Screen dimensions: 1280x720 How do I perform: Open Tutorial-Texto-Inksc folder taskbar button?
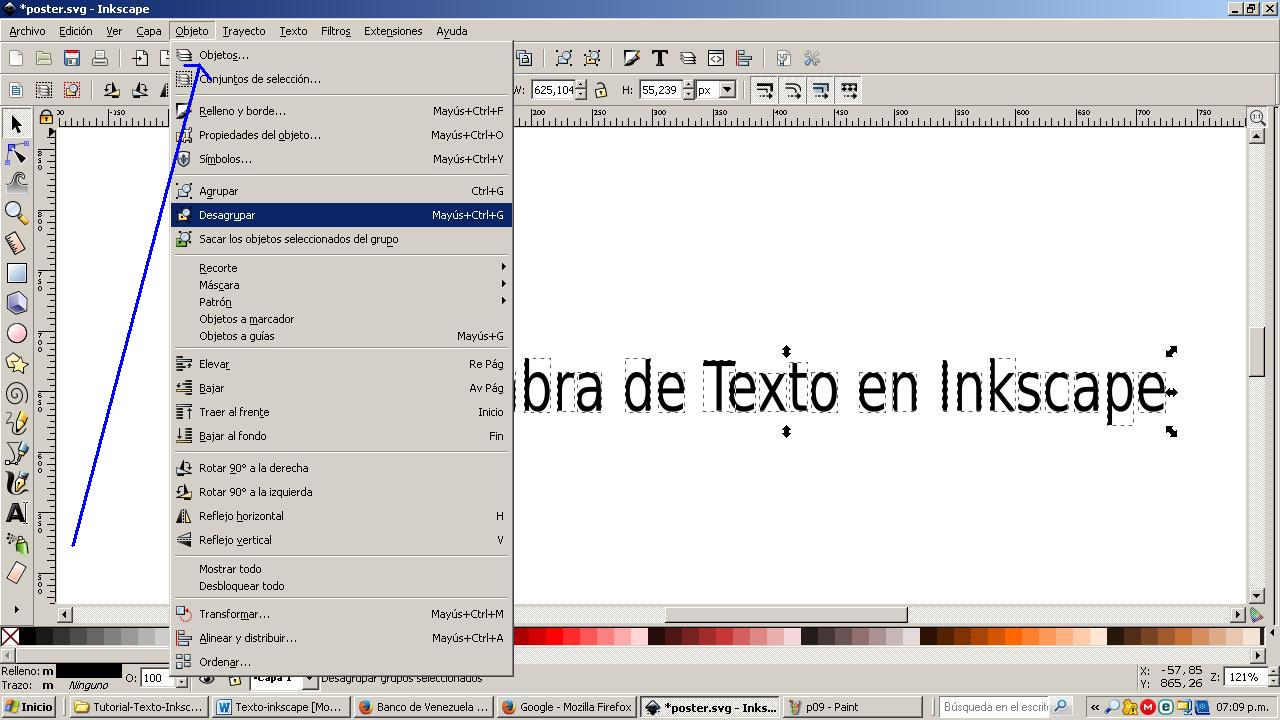click(x=139, y=707)
